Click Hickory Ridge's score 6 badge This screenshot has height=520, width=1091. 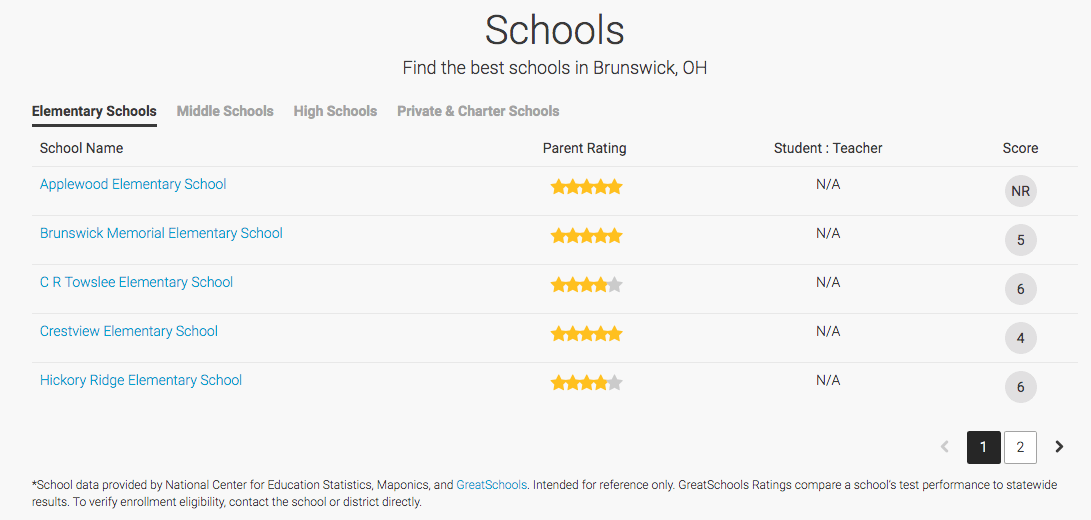coord(1021,387)
